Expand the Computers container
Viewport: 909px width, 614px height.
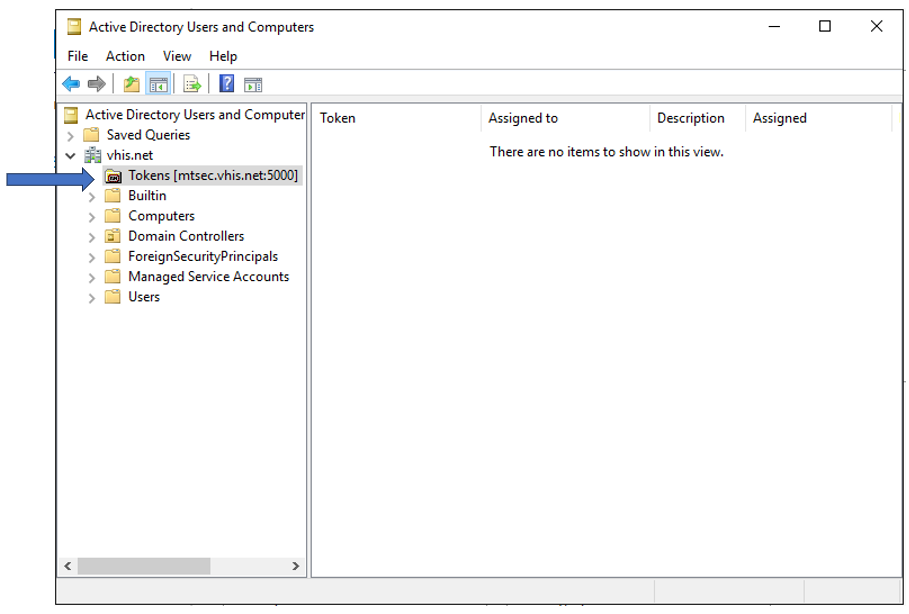(92, 217)
